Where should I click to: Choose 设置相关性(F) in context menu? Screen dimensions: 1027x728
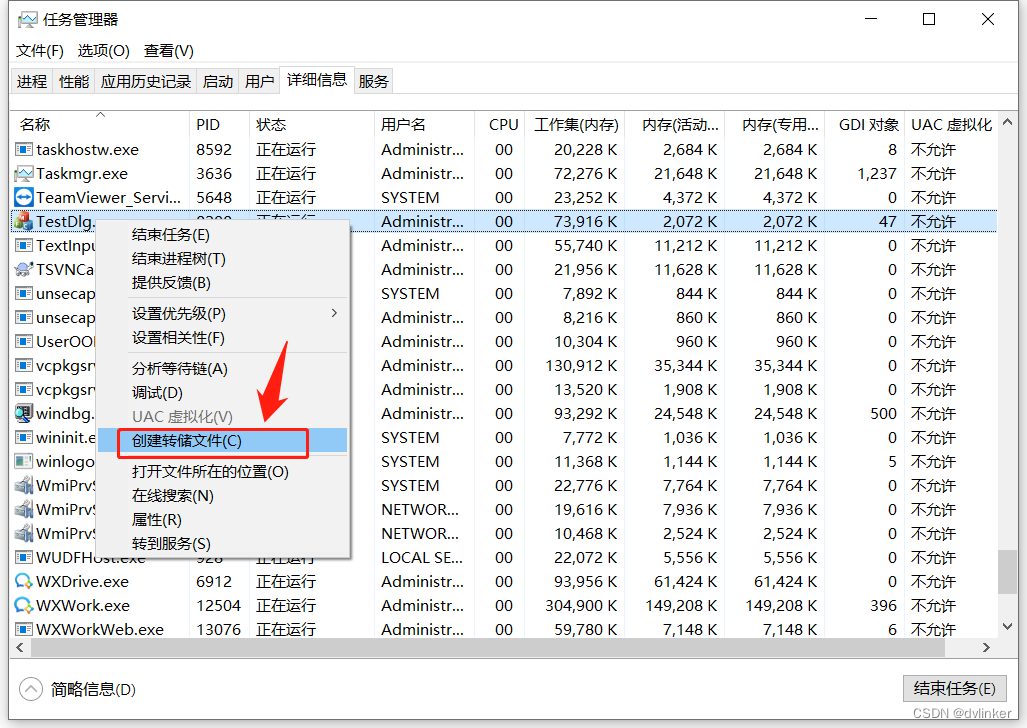coord(222,337)
